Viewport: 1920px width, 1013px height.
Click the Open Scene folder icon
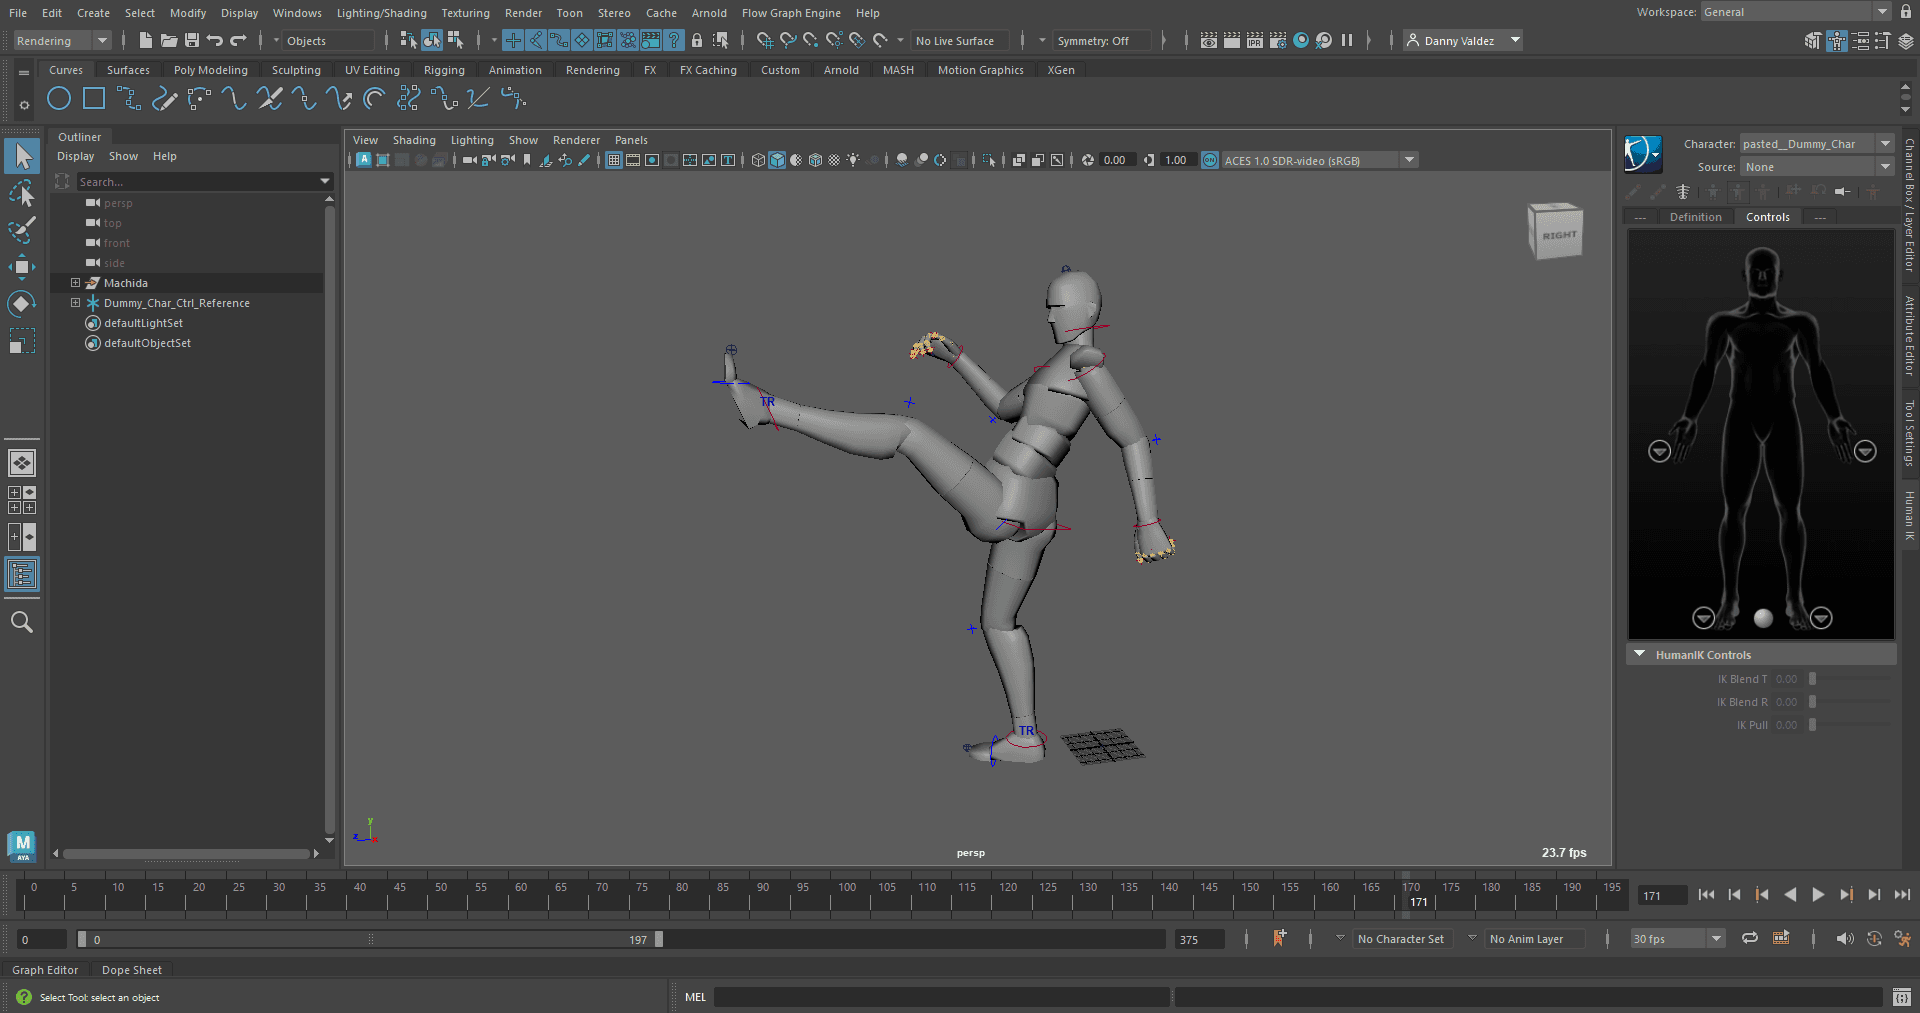click(169, 40)
